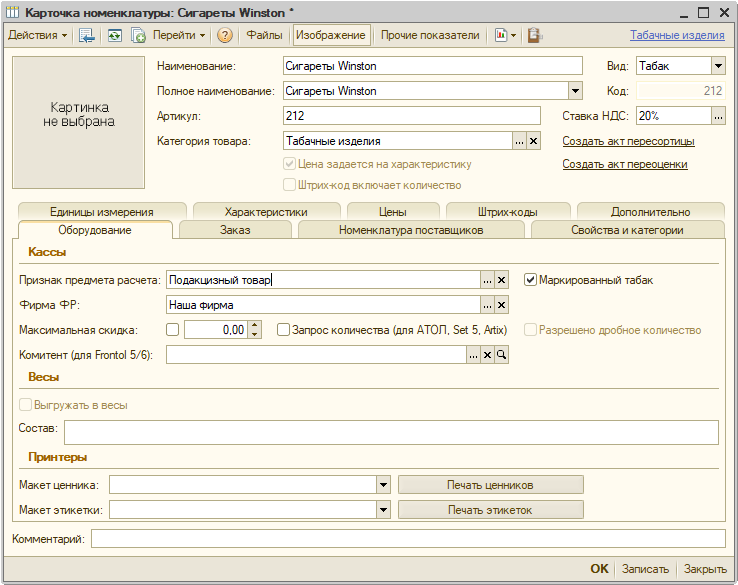The height and width of the screenshot is (585, 738).
Task: Expand the Макет ценника dropdown
Action: (384, 485)
